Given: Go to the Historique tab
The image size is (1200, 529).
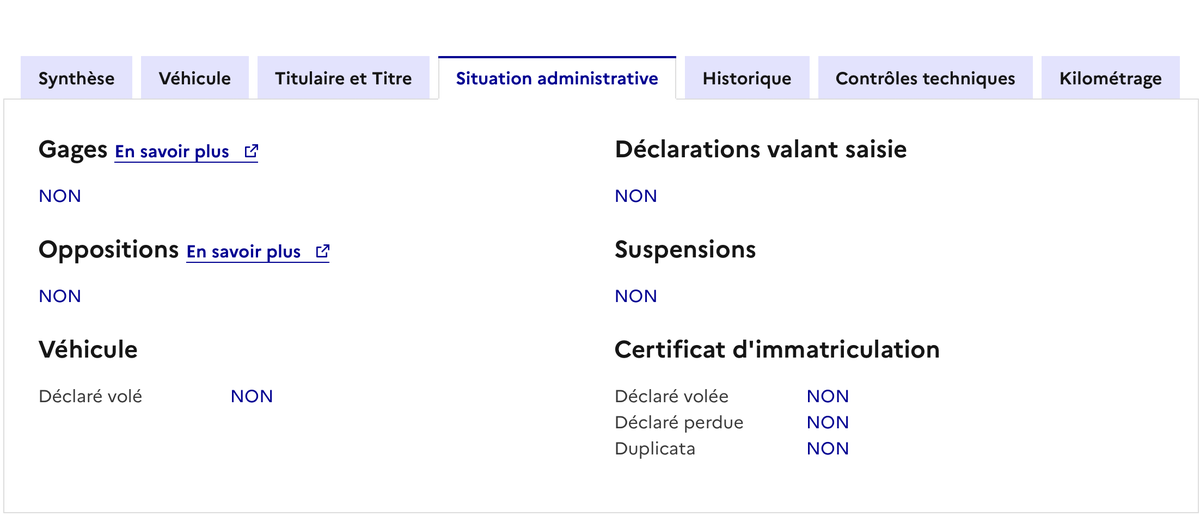Looking at the screenshot, I should click(747, 78).
